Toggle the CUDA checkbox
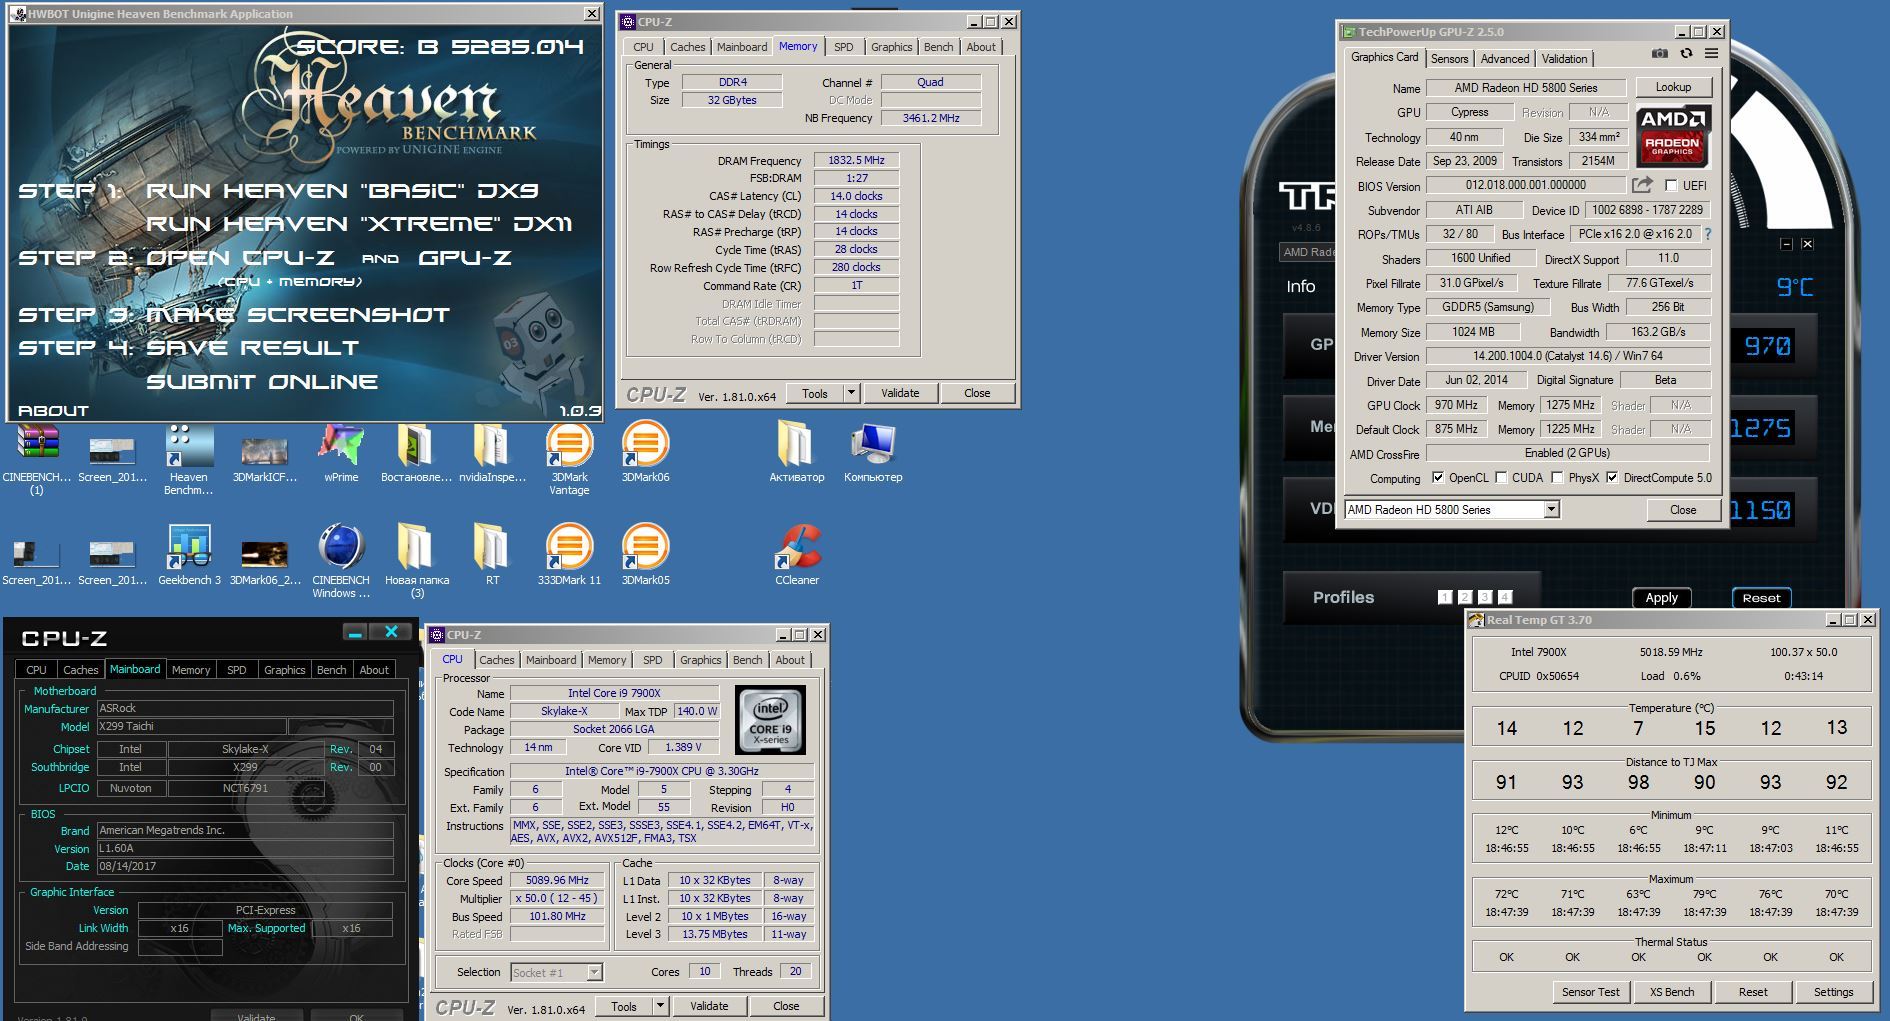The width and height of the screenshot is (1890, 1021). coord(1501,477)
